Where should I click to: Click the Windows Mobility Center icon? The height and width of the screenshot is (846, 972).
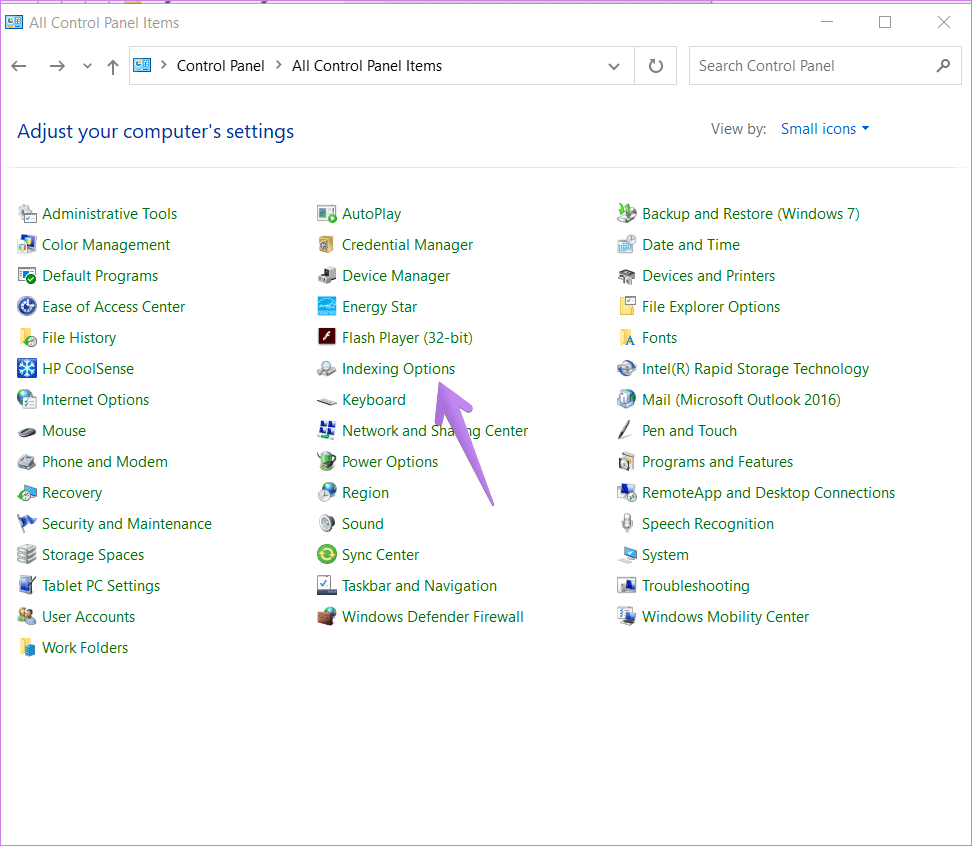pyautogui.click(x=627, y=617)
